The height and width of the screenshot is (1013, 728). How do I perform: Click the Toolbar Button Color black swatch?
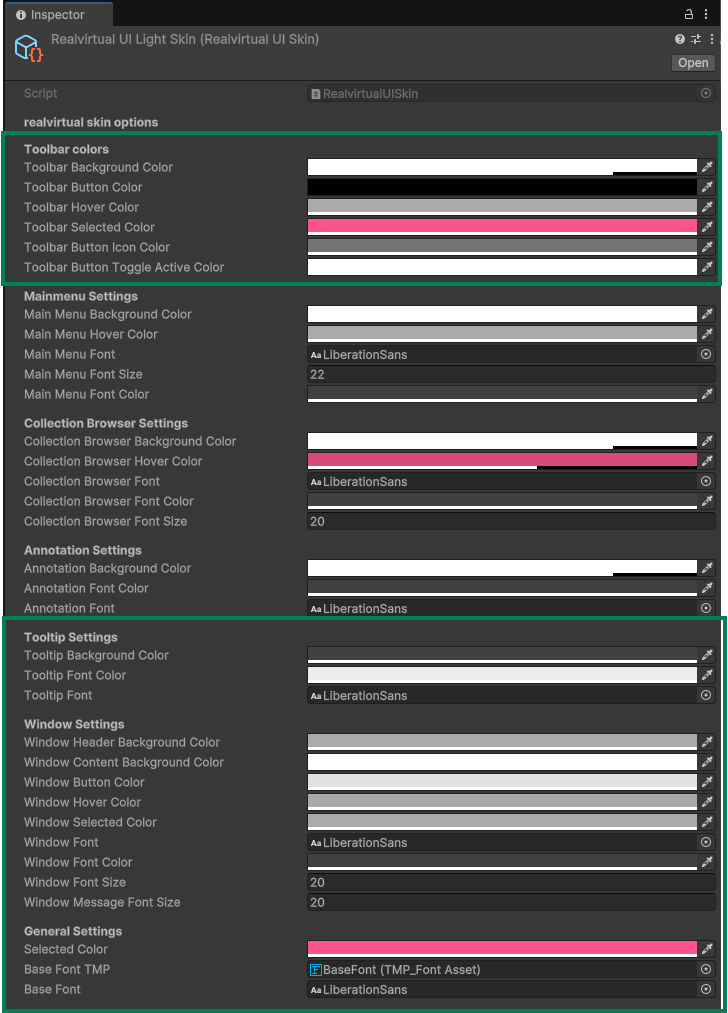pyautogui.click(x=501, y=187)
